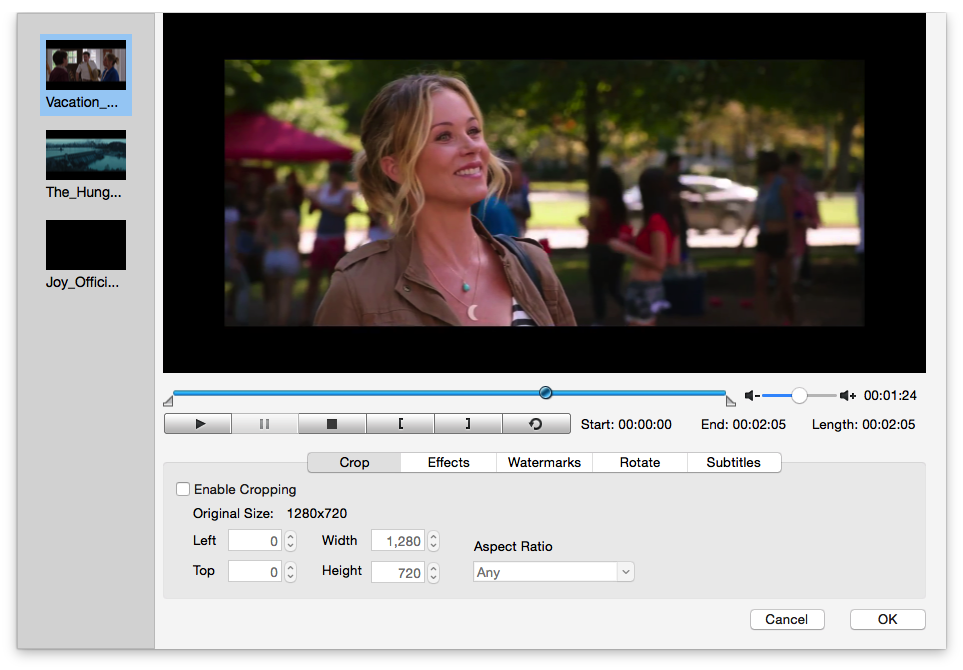Click the Height value field

[x=398, y=572]
